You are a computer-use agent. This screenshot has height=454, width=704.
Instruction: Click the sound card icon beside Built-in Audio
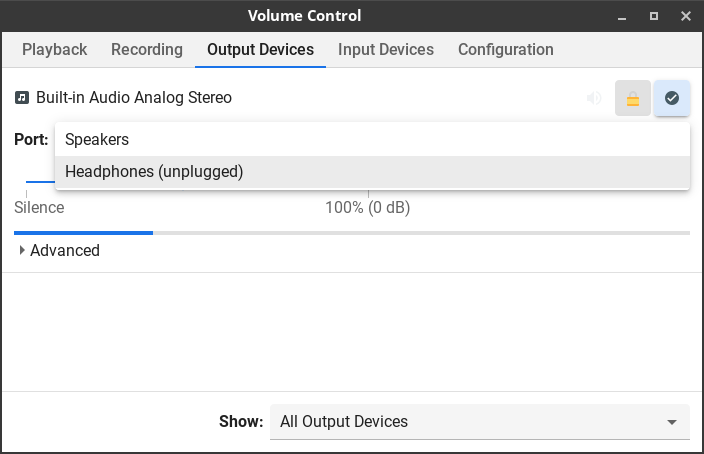coord(22,98)
